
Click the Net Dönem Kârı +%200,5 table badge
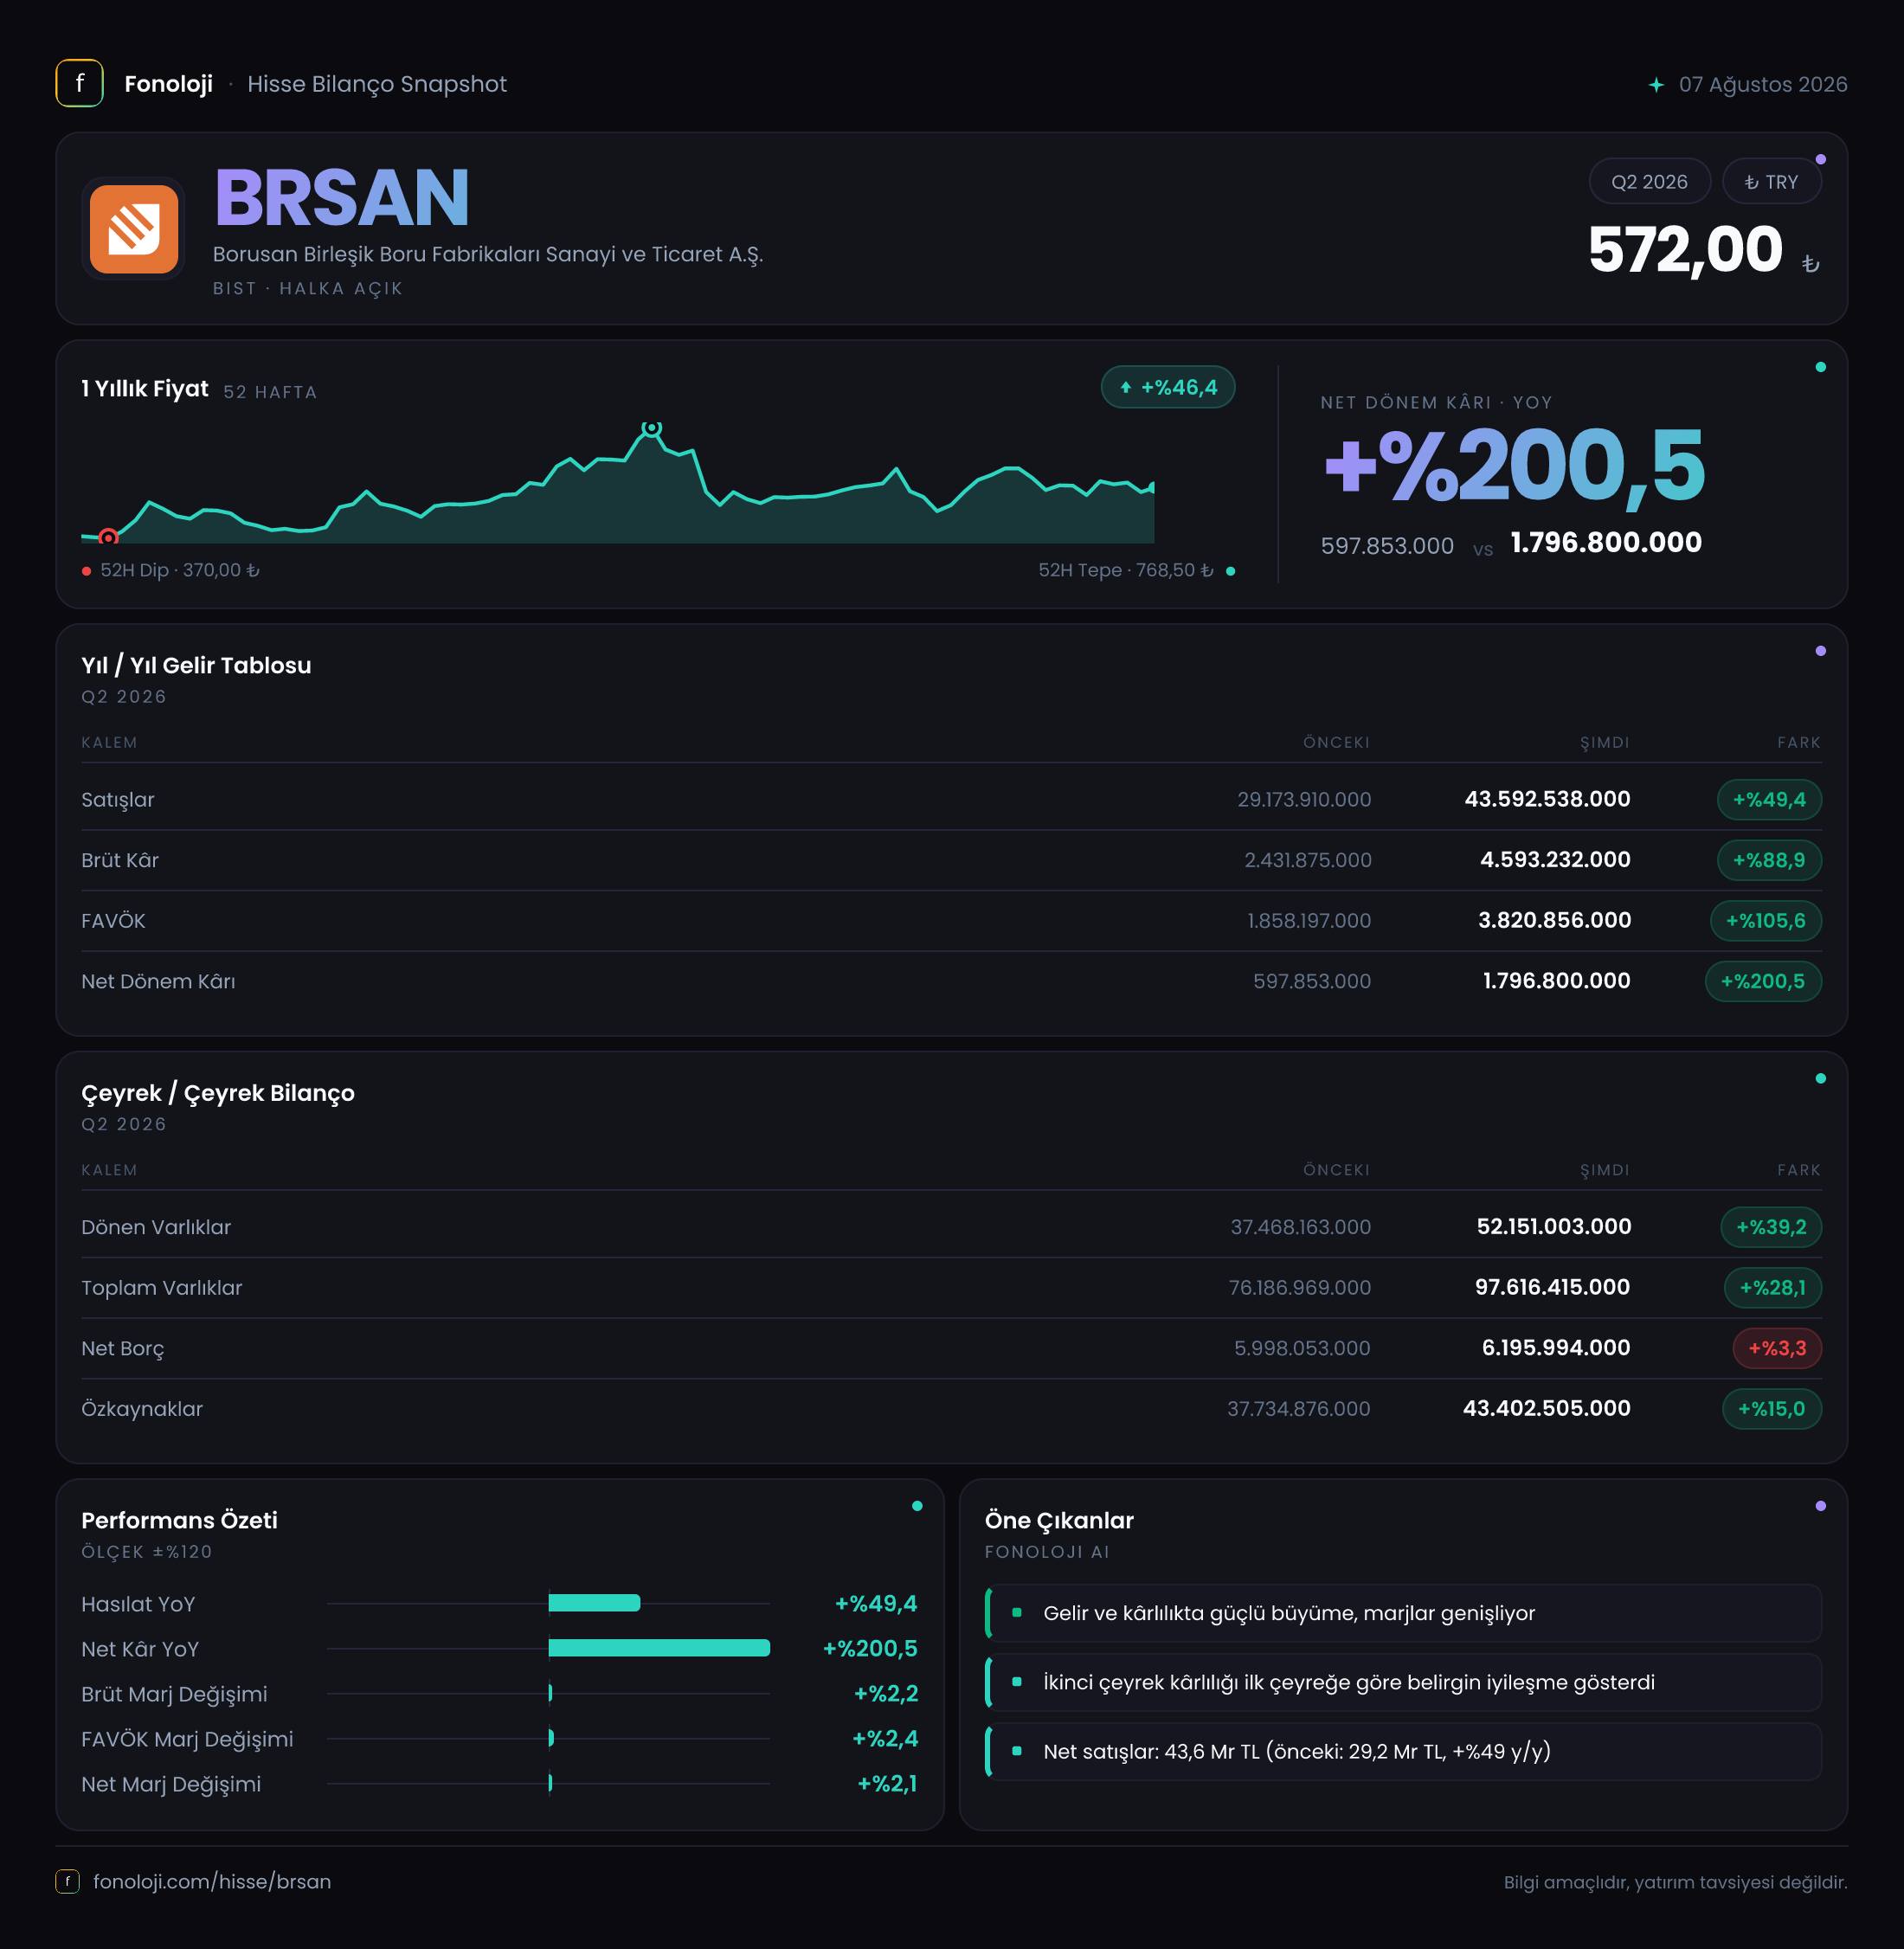tap(1763, 981)
